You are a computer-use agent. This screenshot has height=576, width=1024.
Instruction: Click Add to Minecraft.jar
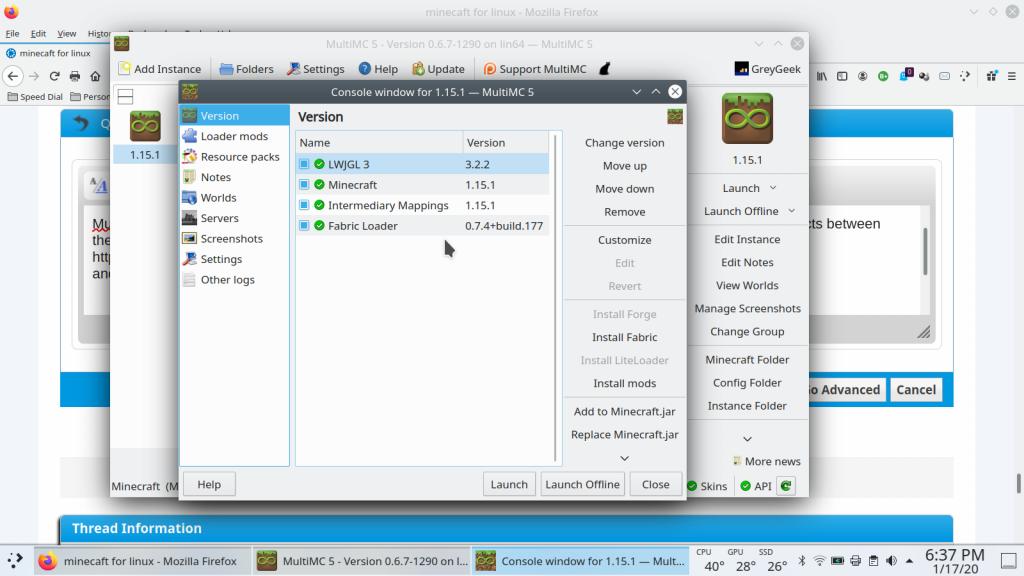(x=624, y=411)
